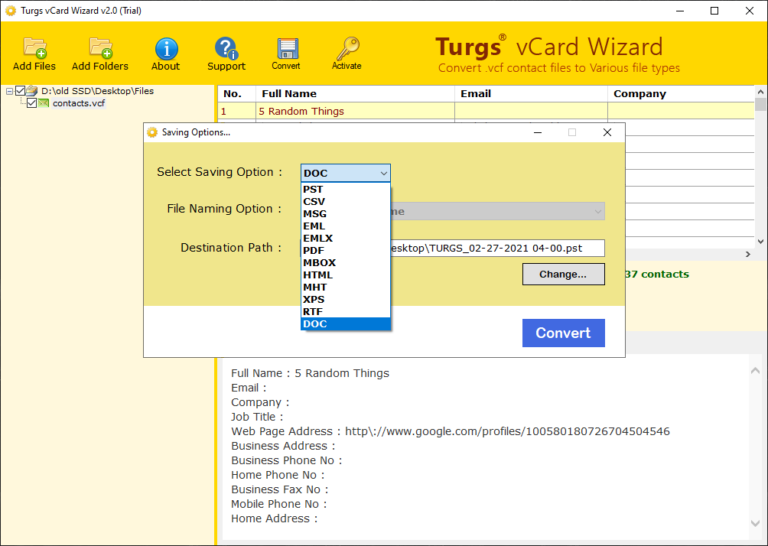Click the Turgs vCard Wizard title bar icon
Viewport: 768px width, 546px height.
pyautogui.click(x=10, y=11)
